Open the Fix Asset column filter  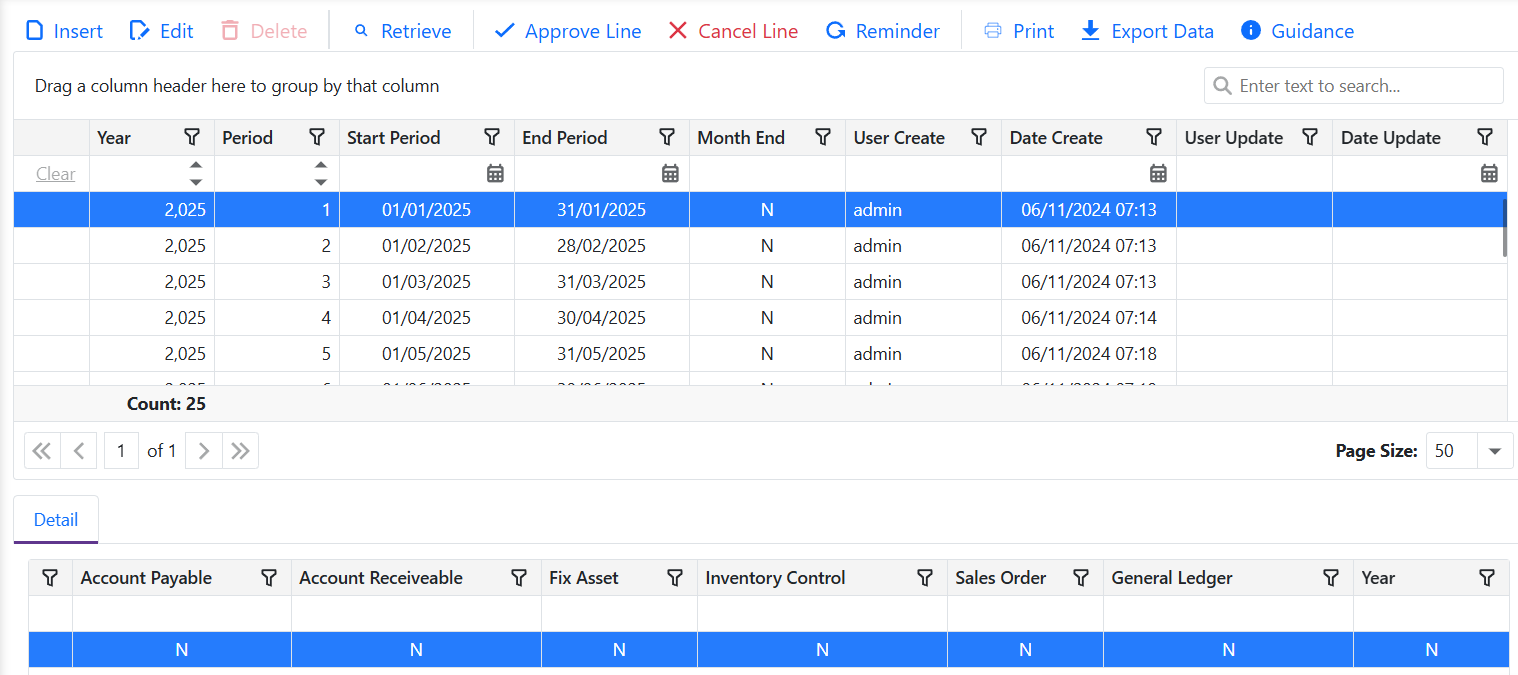pos(675,577)
